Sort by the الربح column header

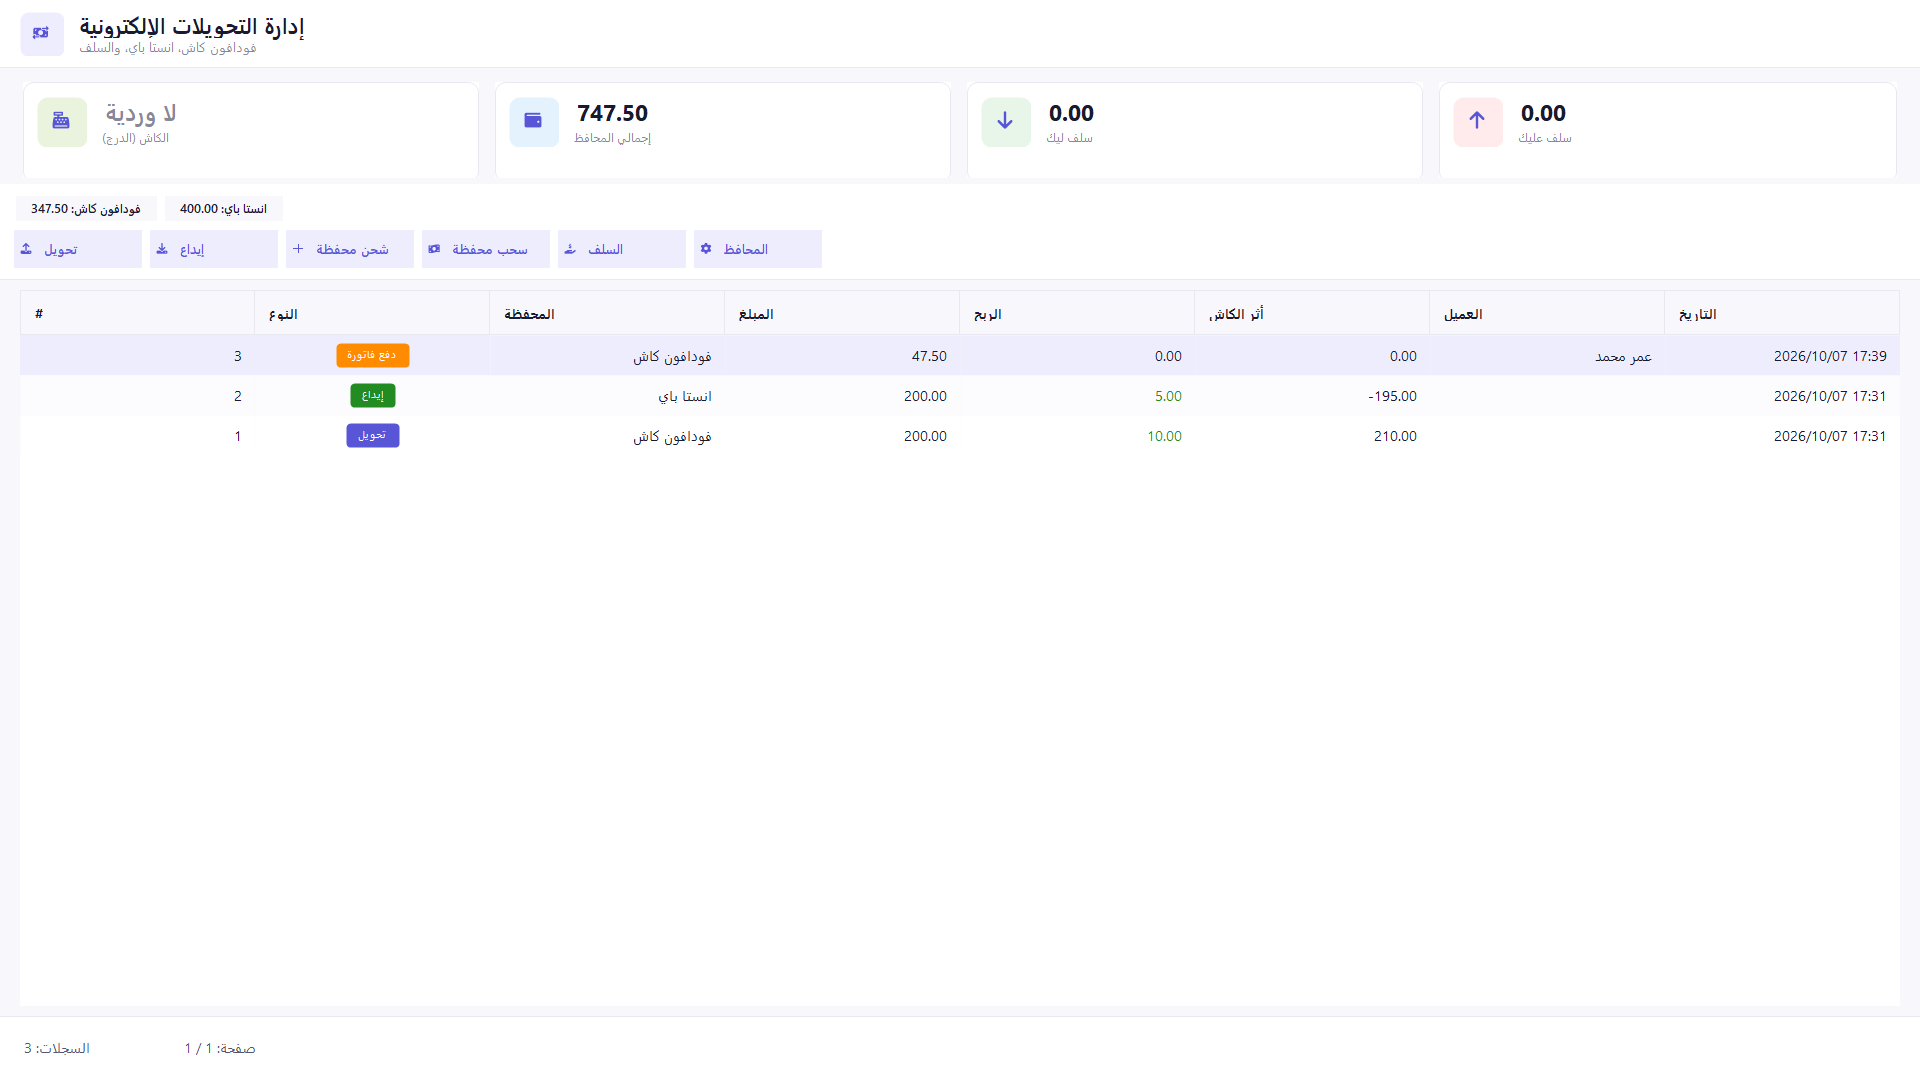point(1077,314)
